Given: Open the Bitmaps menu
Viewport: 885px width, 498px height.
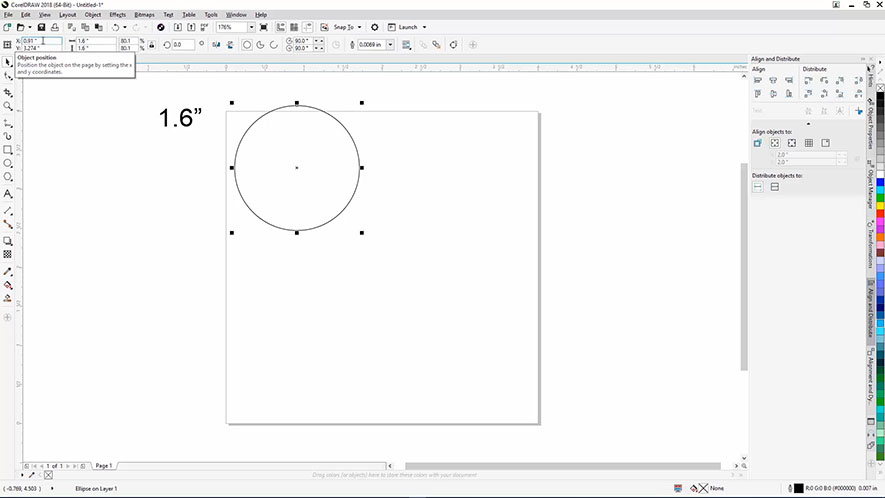Looking at the screenshot, I should click(x=144, y=15).
